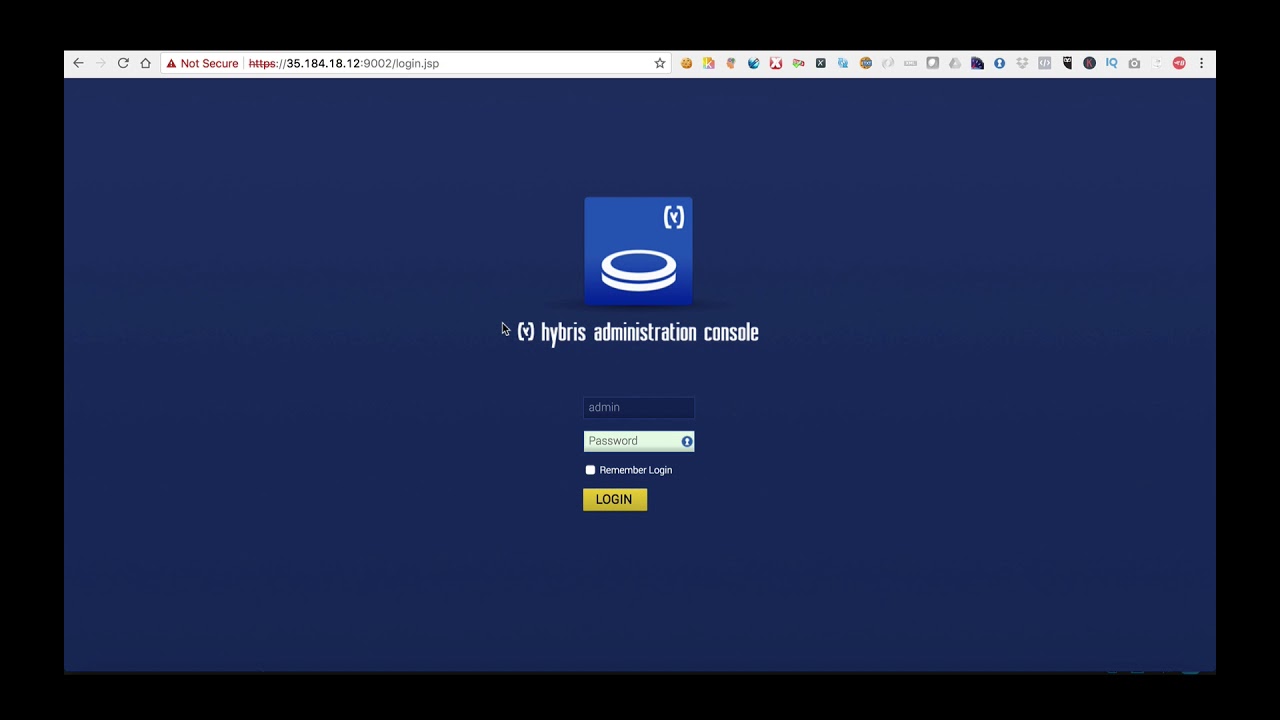Open the browser home page

(146, 63)
